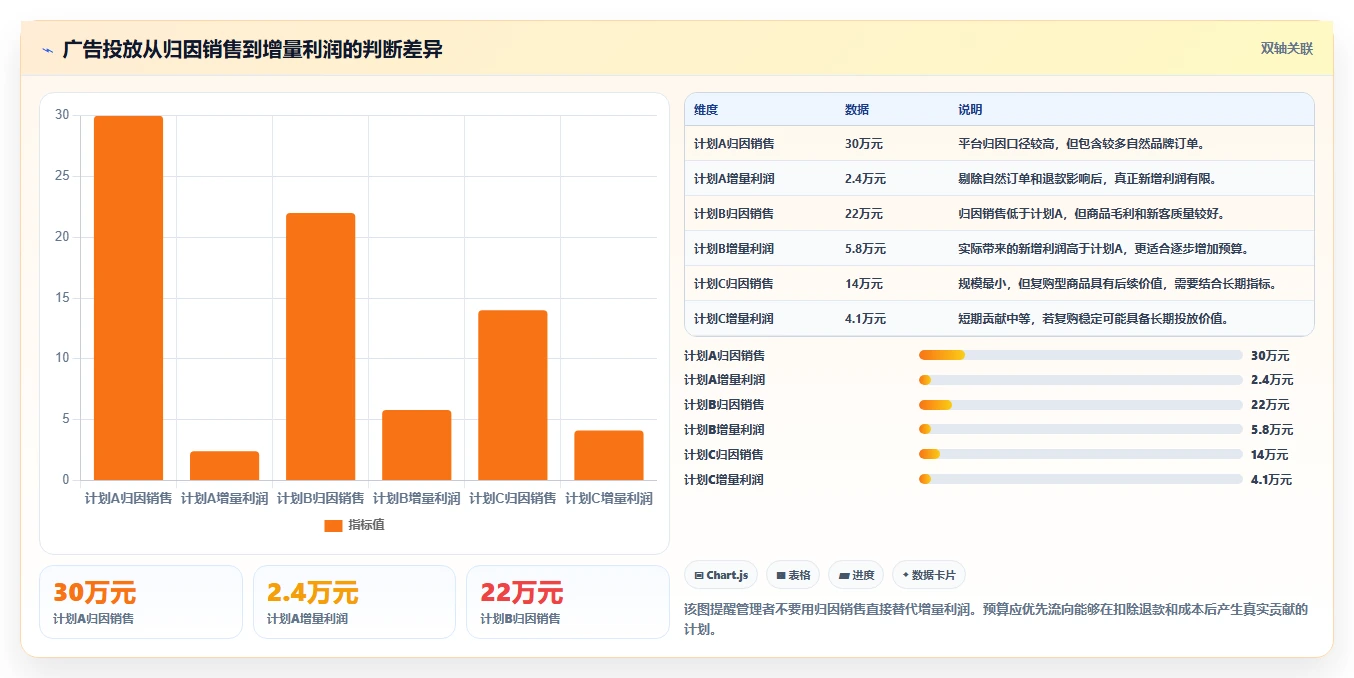Click table value 22万元
The width and height of the screenshot is (1354, 678).
pyautogui.click(x=864, y=214)
